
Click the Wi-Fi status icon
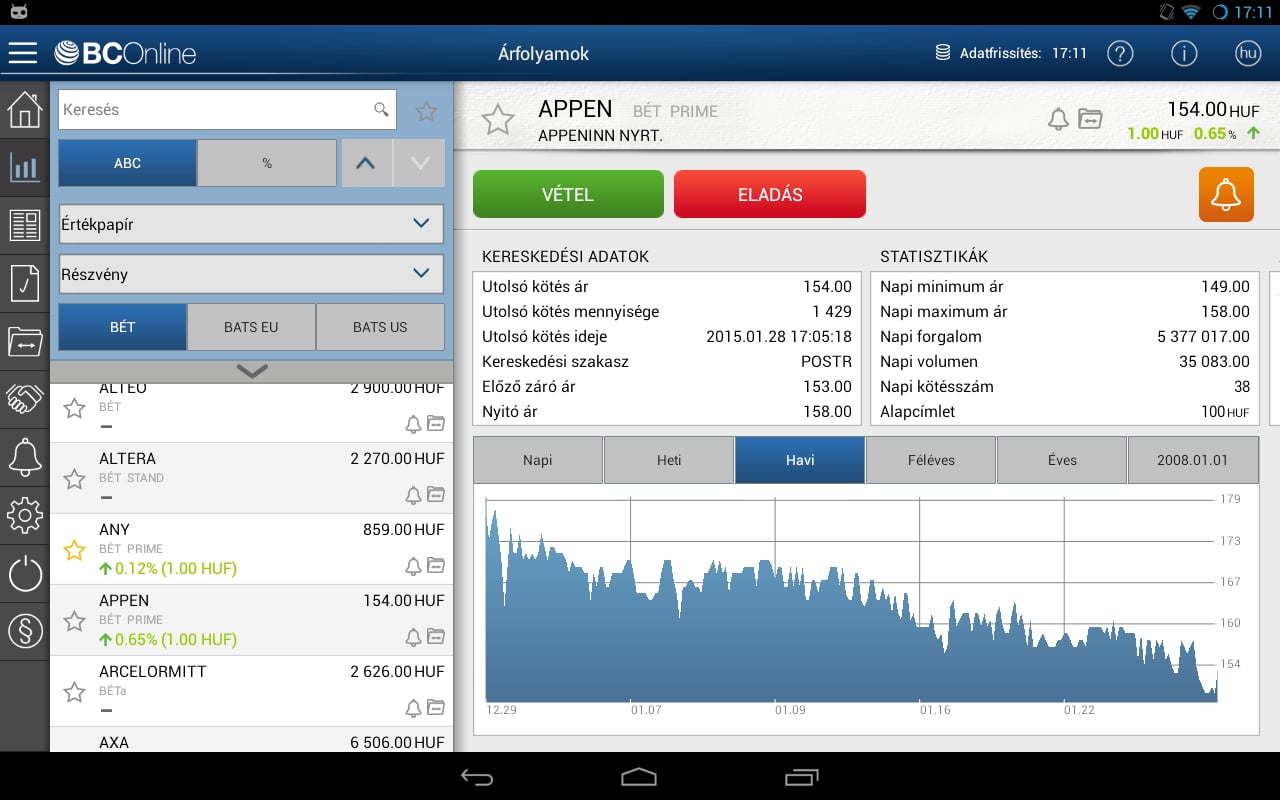[1190, 12]
